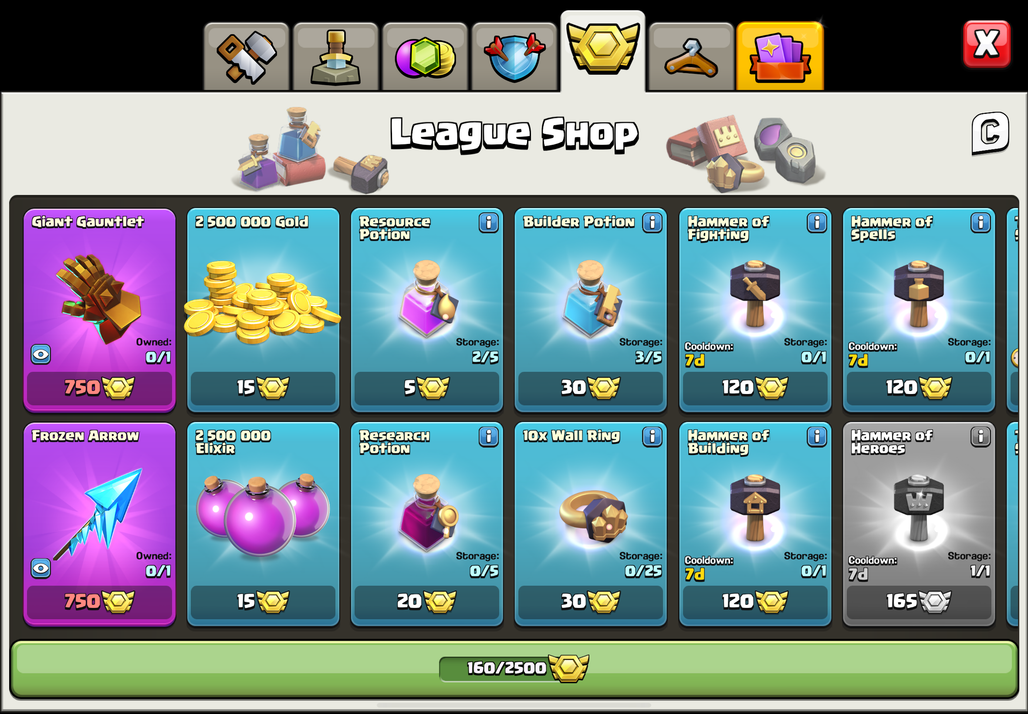
Task: Show info for Builder Potion
Action: [652, 223]
